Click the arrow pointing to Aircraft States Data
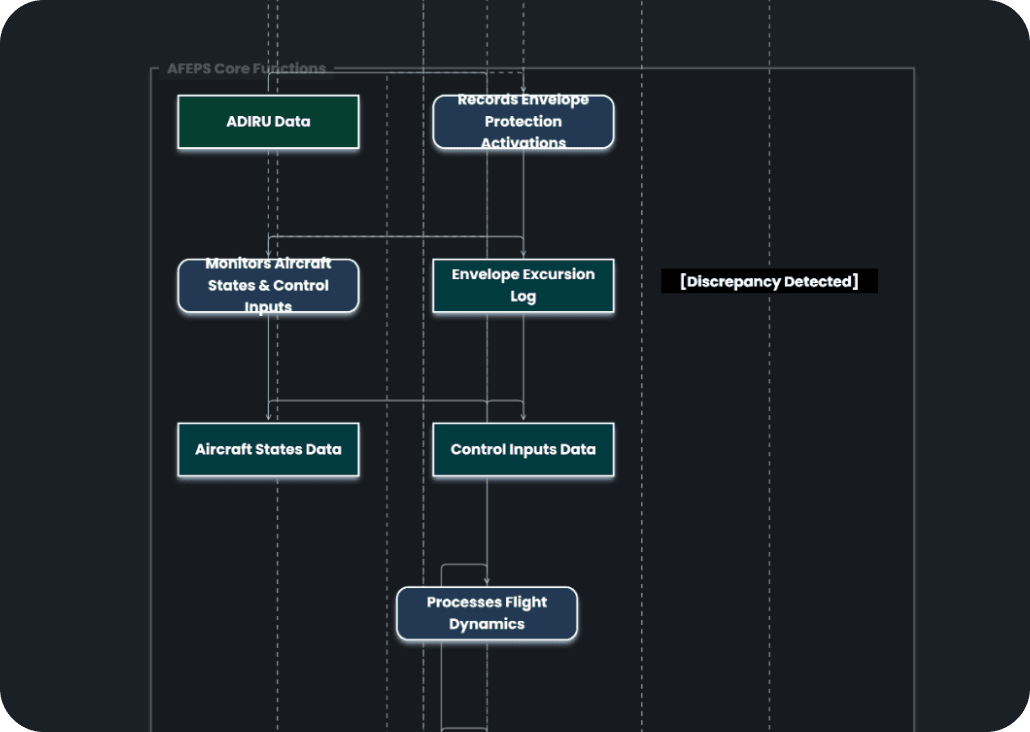 pos(268,410)
